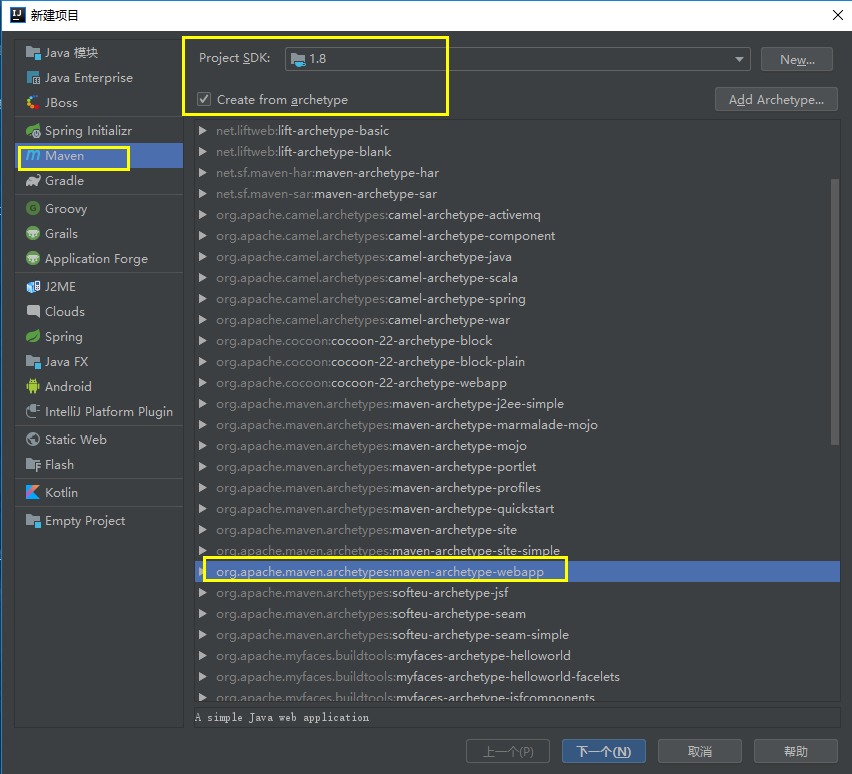Select maven-archetype-site row
The width and height of the screenshot is (852, 774).
pyautogui.click(x=517, y=530)
